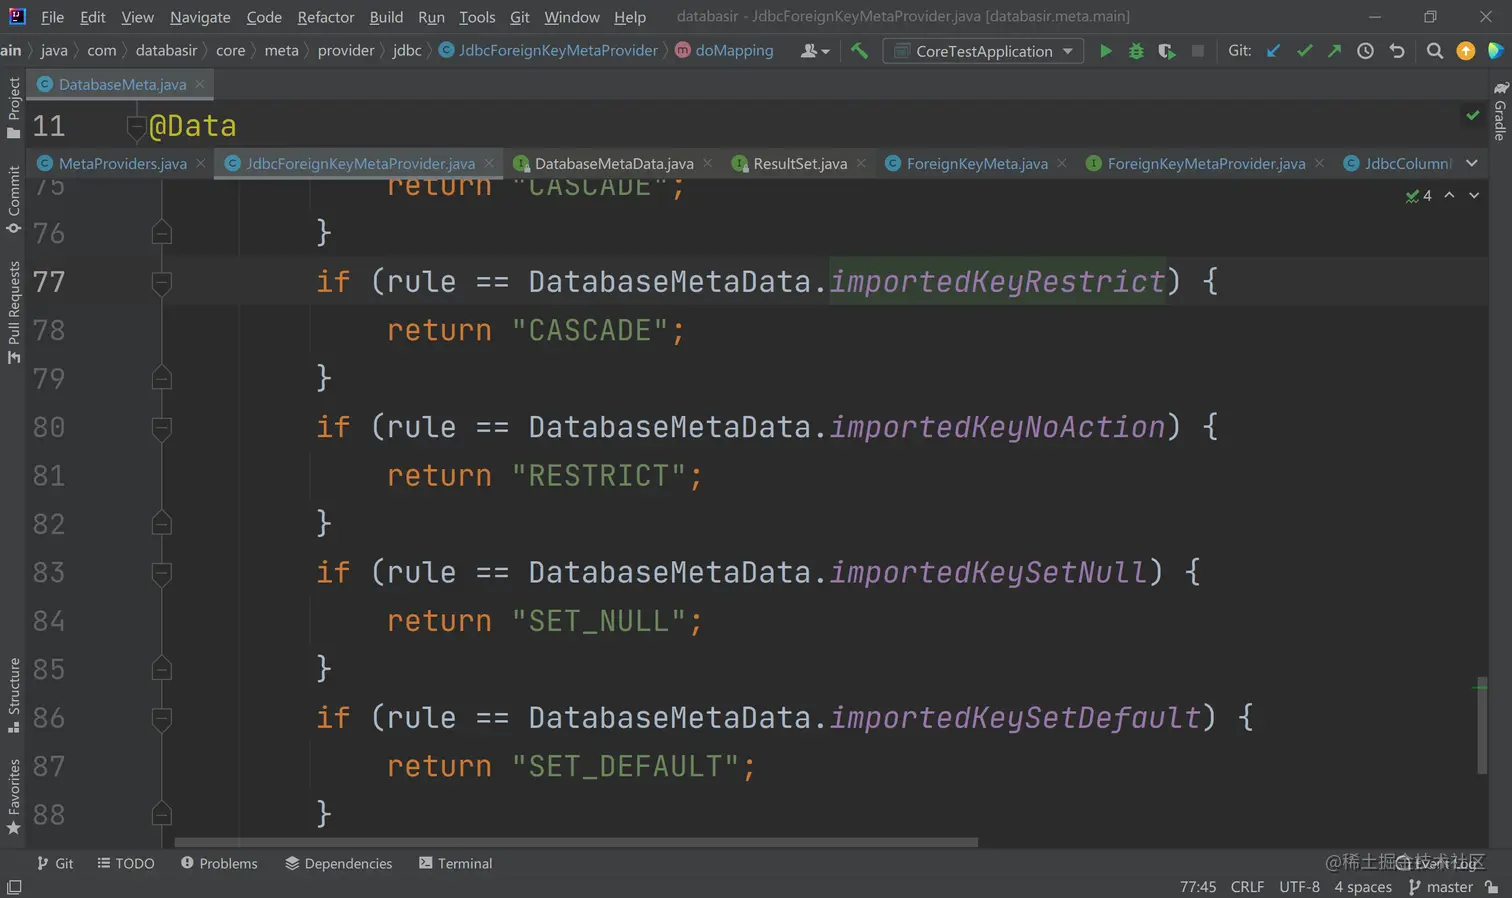
Task: Show Git history via the clock icon
Action: (1365, 51)
